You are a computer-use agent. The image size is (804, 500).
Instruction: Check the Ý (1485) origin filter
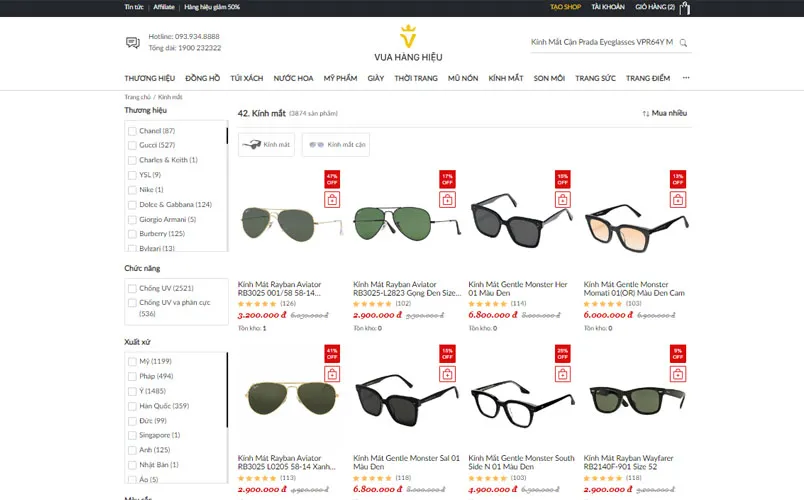pos(132,391)
